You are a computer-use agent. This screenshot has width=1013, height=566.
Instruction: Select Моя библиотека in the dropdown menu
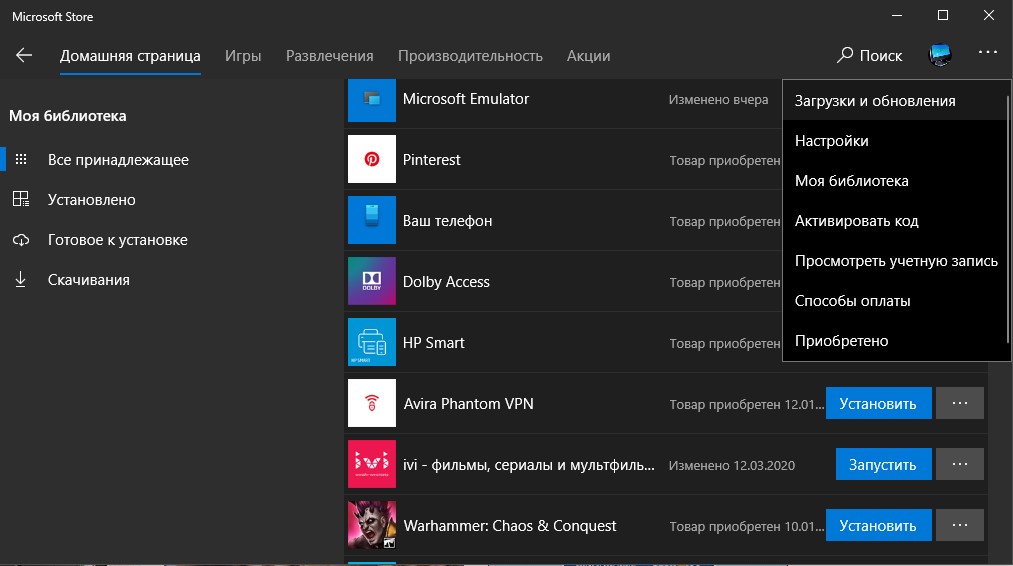point(895,181)
